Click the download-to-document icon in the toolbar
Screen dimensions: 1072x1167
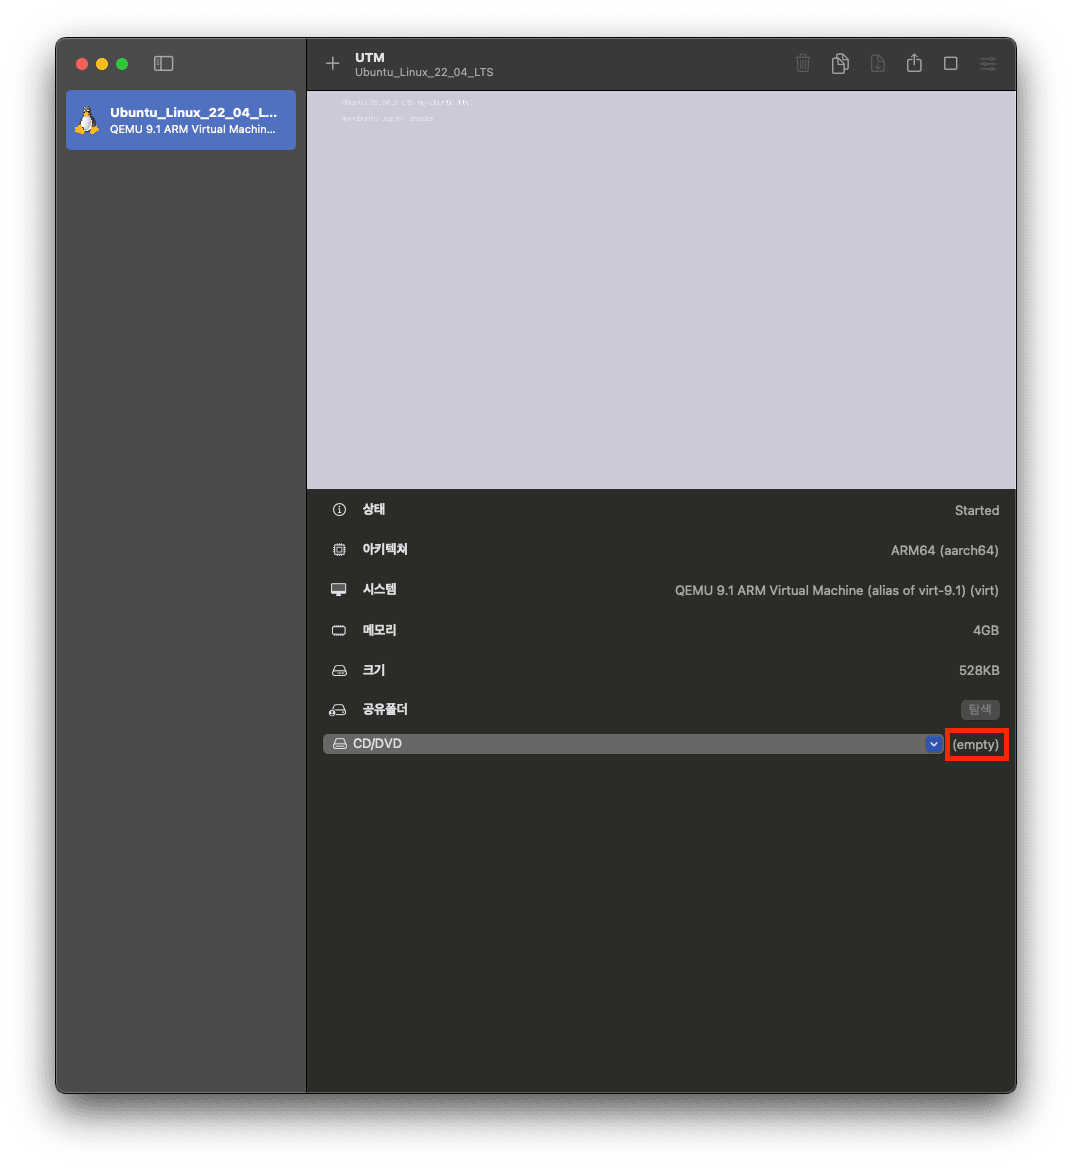coord(877,64)
